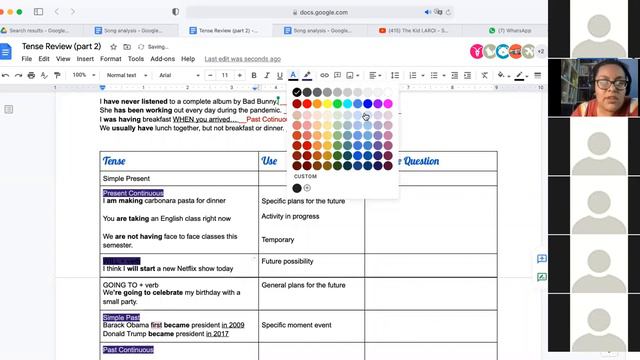Image resolution: width=640 pixels, height=360 pixels.
Task: Click the numbered list icon
Action: click(x=413, y=75)
